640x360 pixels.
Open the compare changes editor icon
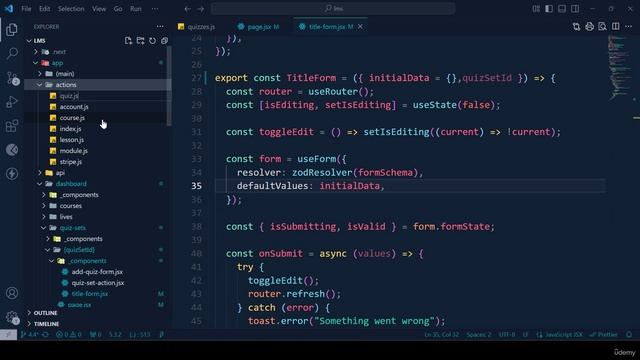pos(576,27)
